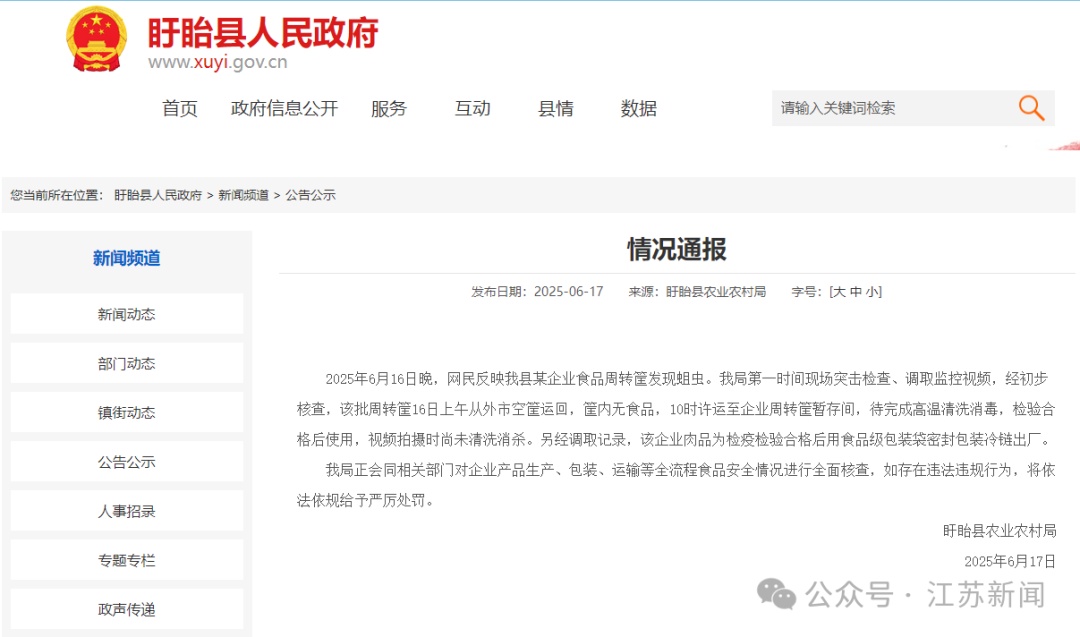1080x637 pixels.
Task: Open the 数据 navigation tab
Action: (639, 109)
